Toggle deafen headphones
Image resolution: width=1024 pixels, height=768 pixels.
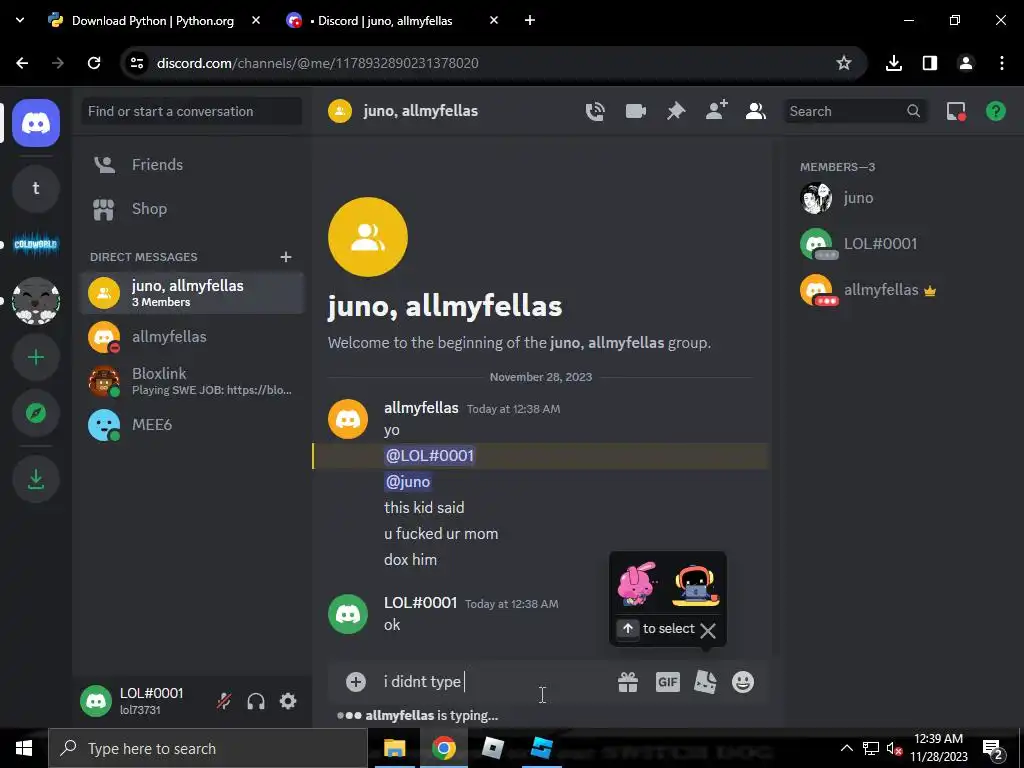(x=256, y=701)
